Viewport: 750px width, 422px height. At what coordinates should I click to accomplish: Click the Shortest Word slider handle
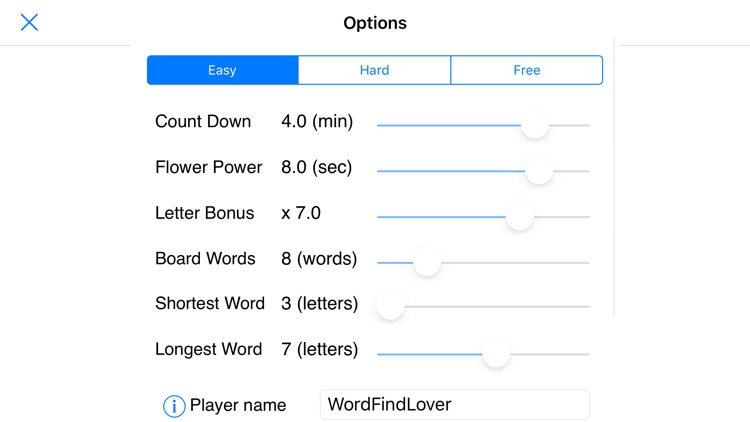[x=390, y=307]
